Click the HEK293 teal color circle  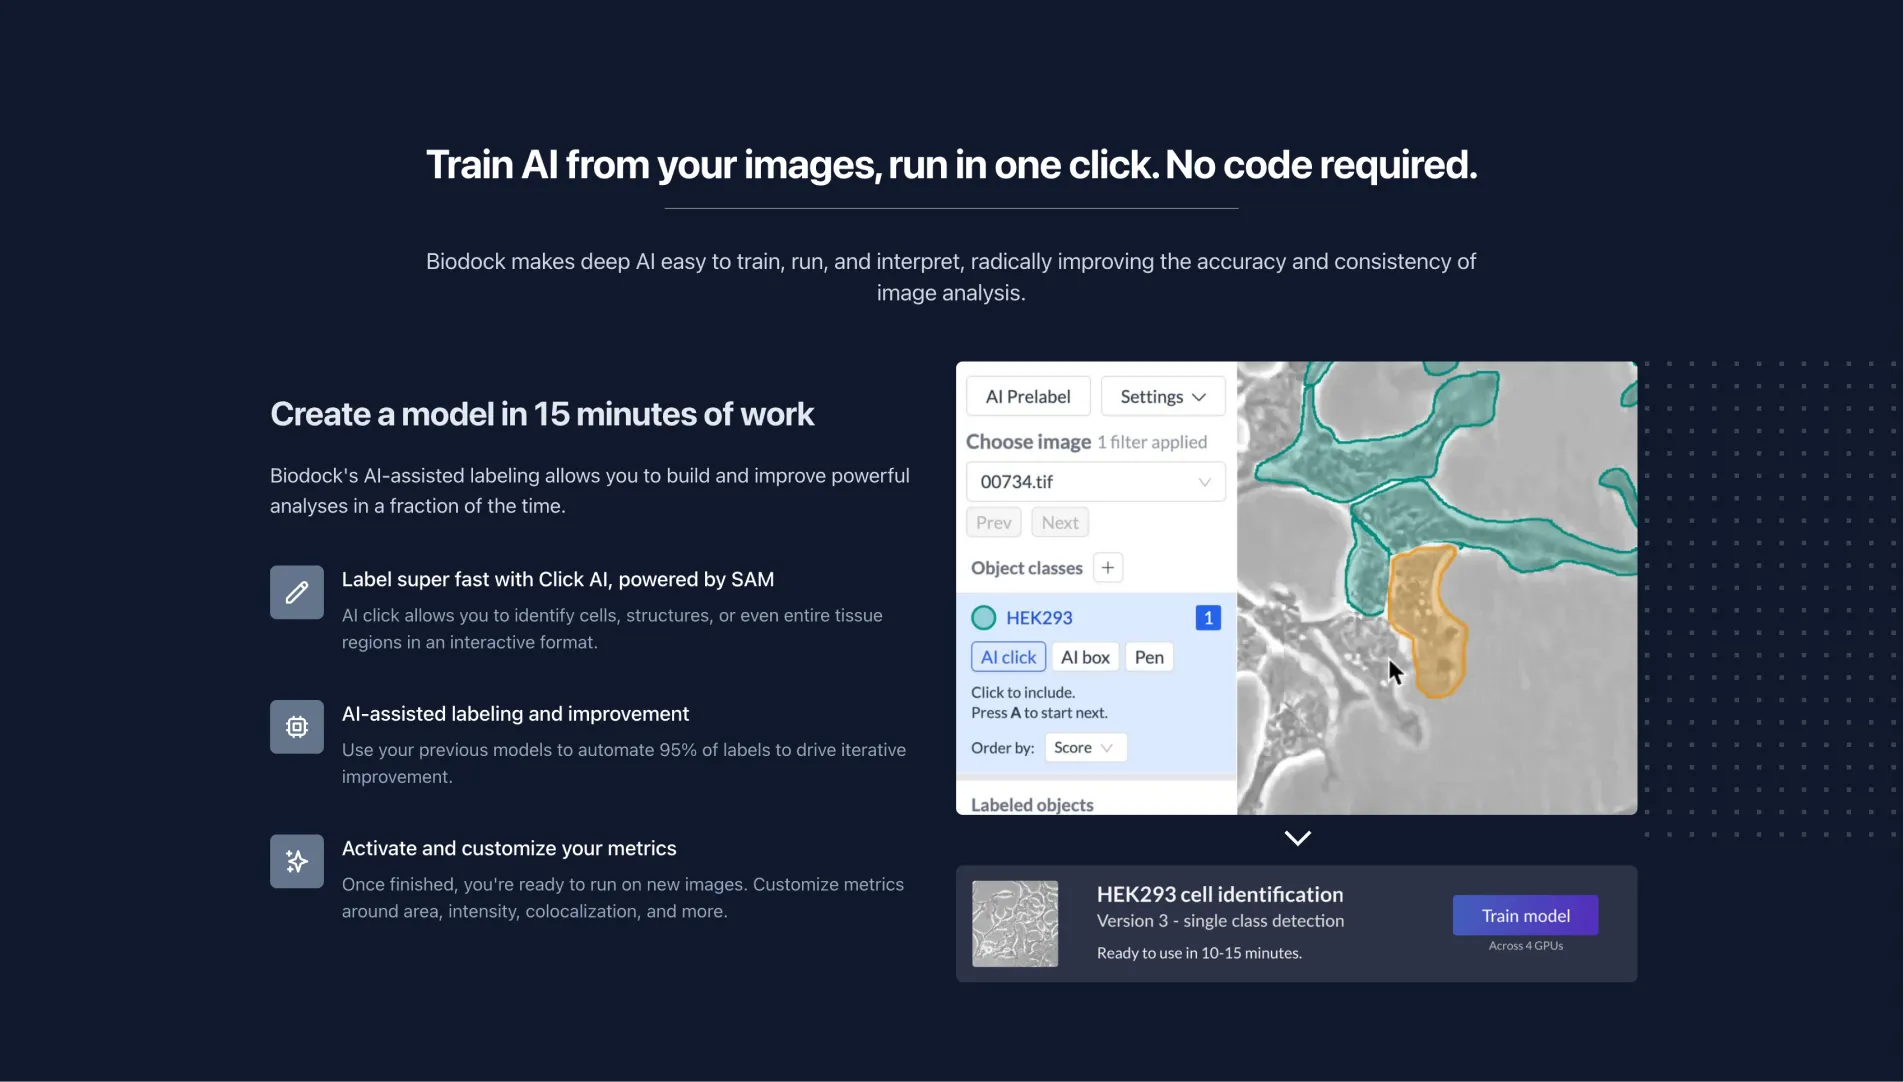pyautogui.click(x=984, y=618)
